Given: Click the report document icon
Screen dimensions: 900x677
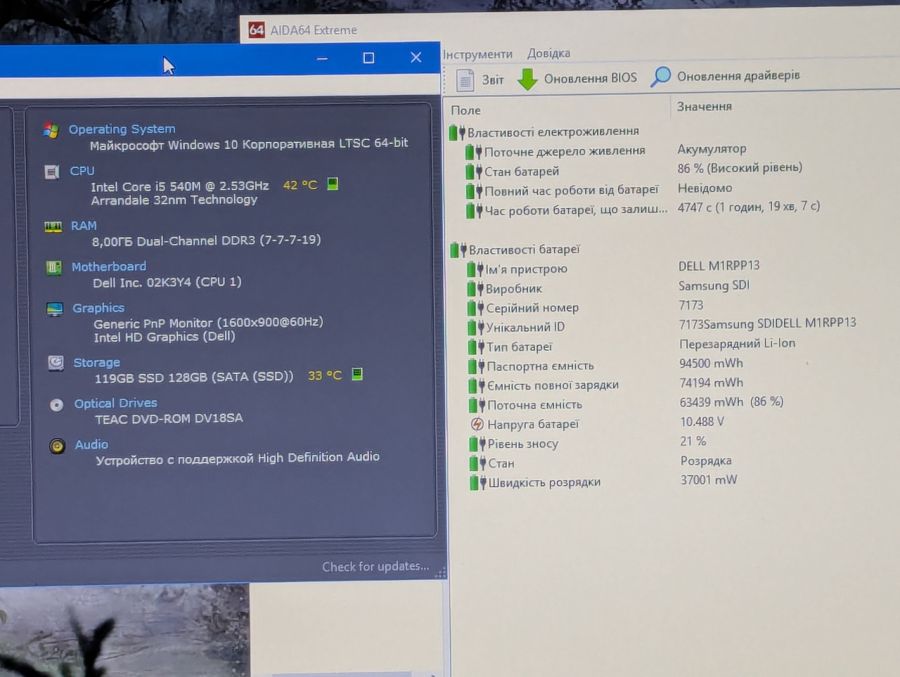Looking at the screenshot, I should (x=465, y=80).
